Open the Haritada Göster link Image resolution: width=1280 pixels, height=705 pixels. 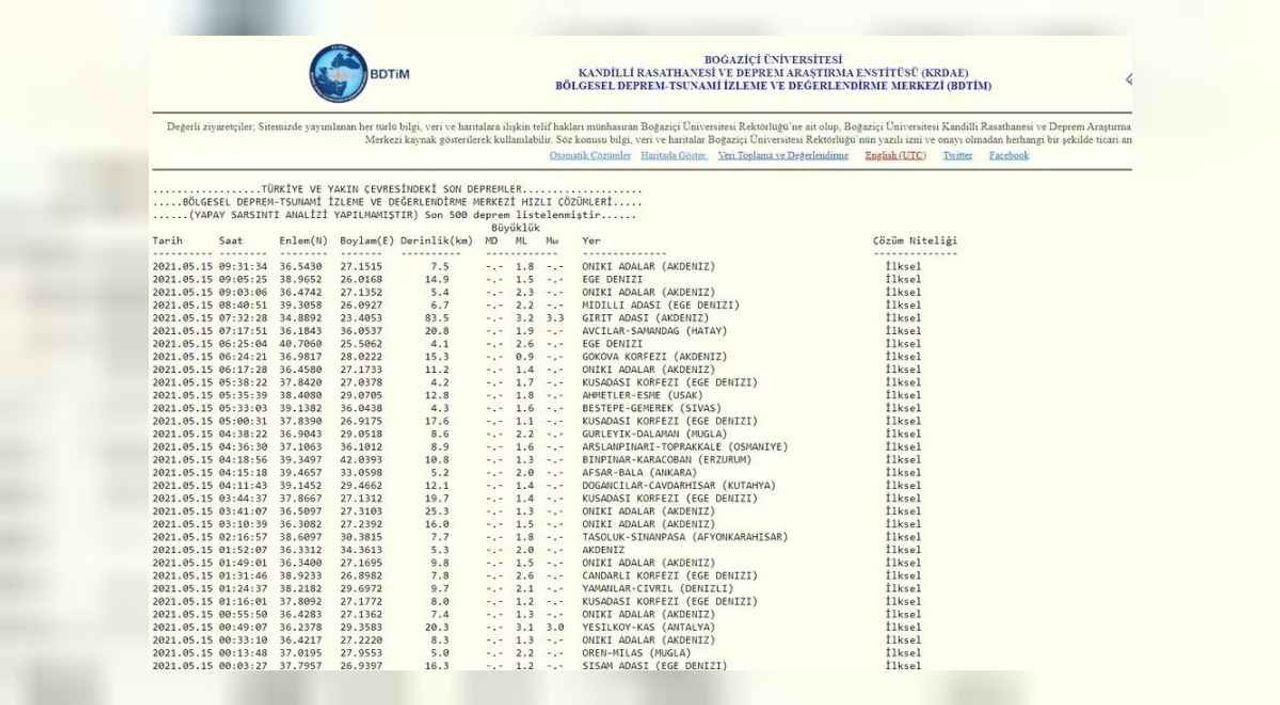tap(674, 155)
